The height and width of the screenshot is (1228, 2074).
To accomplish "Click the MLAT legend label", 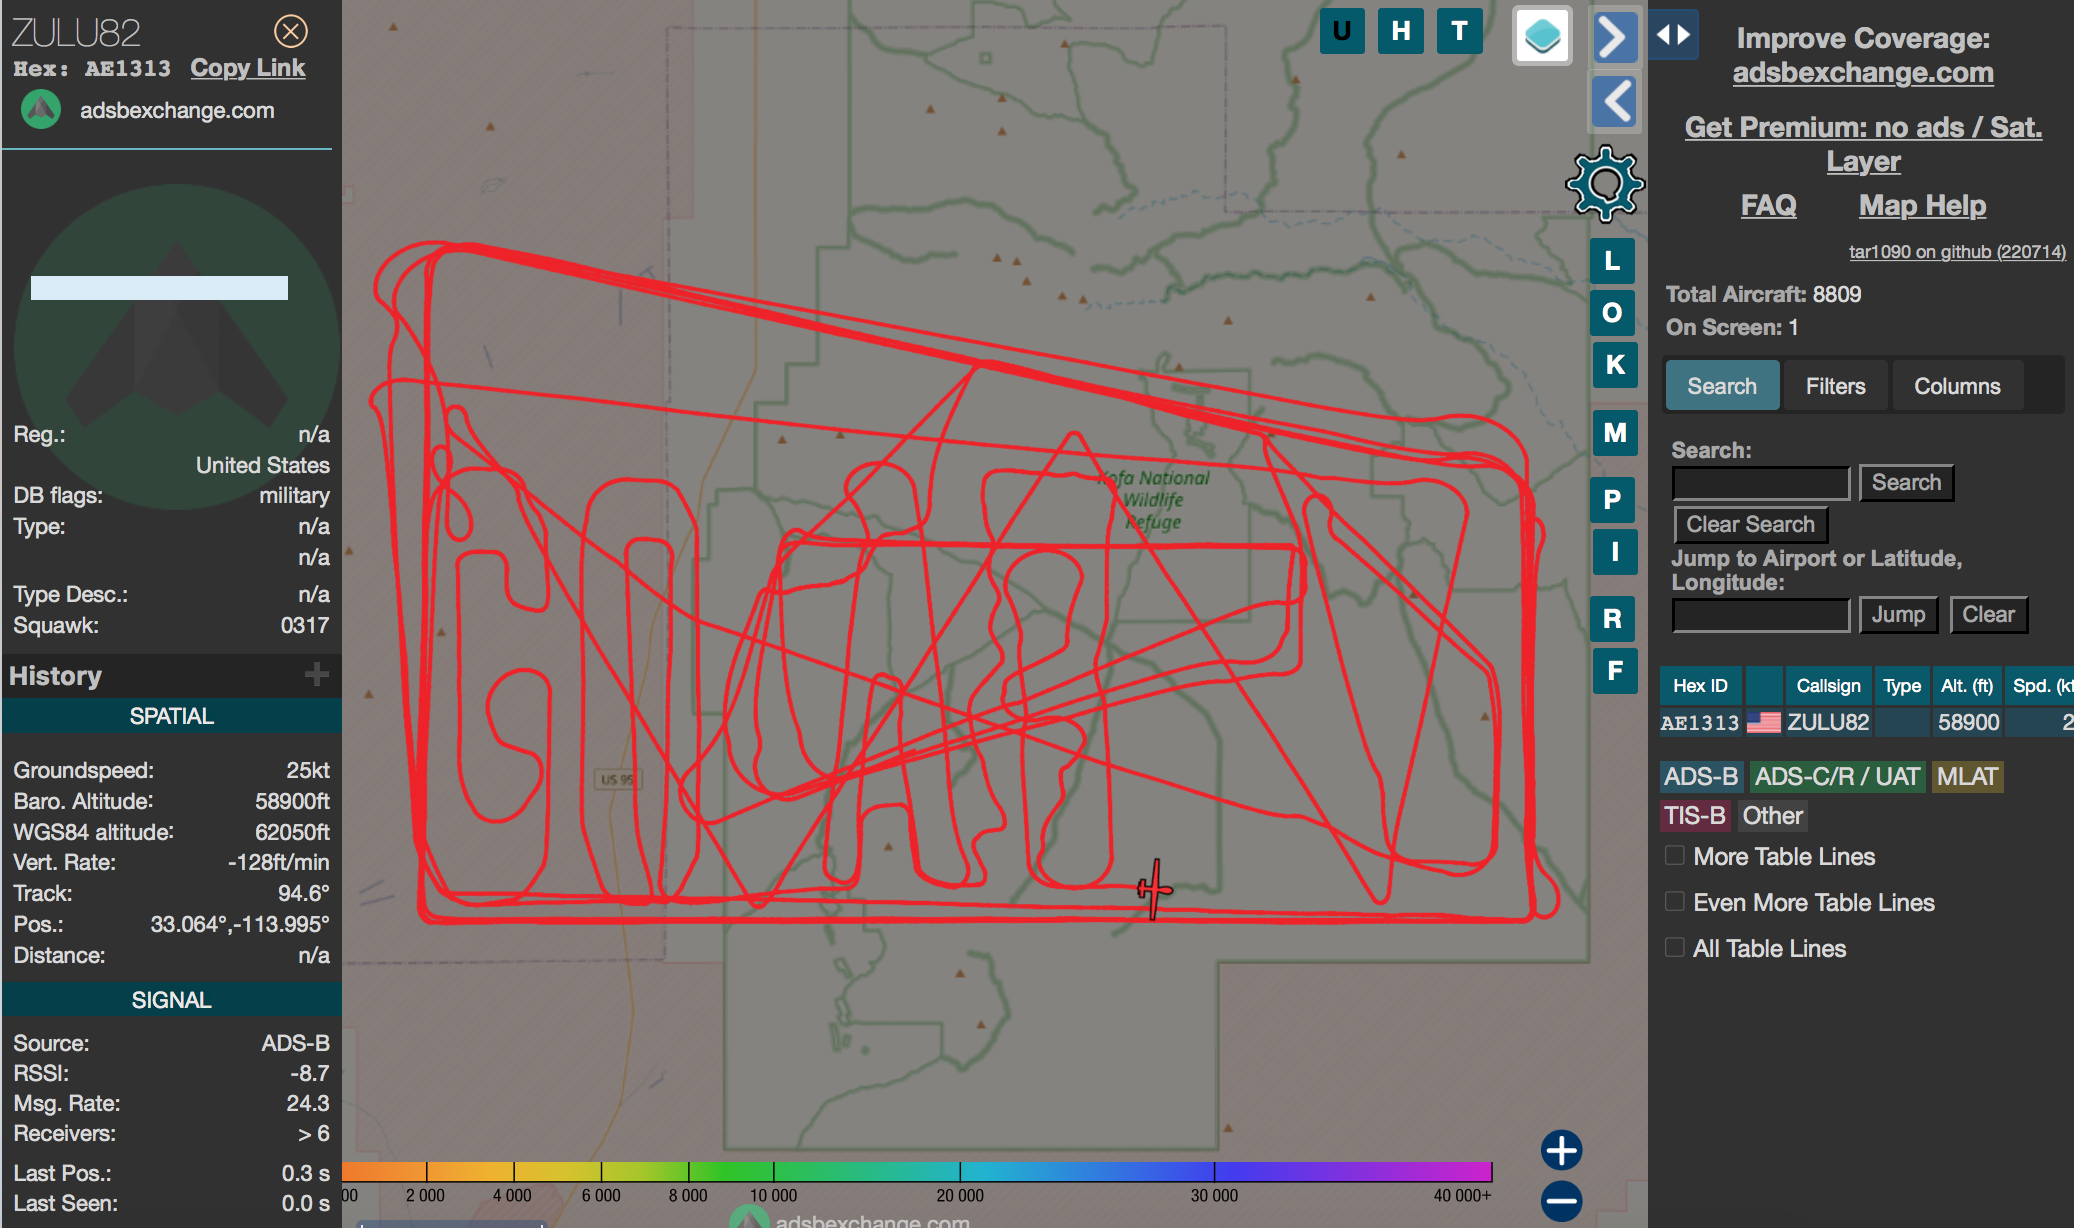I will 1967,777.
